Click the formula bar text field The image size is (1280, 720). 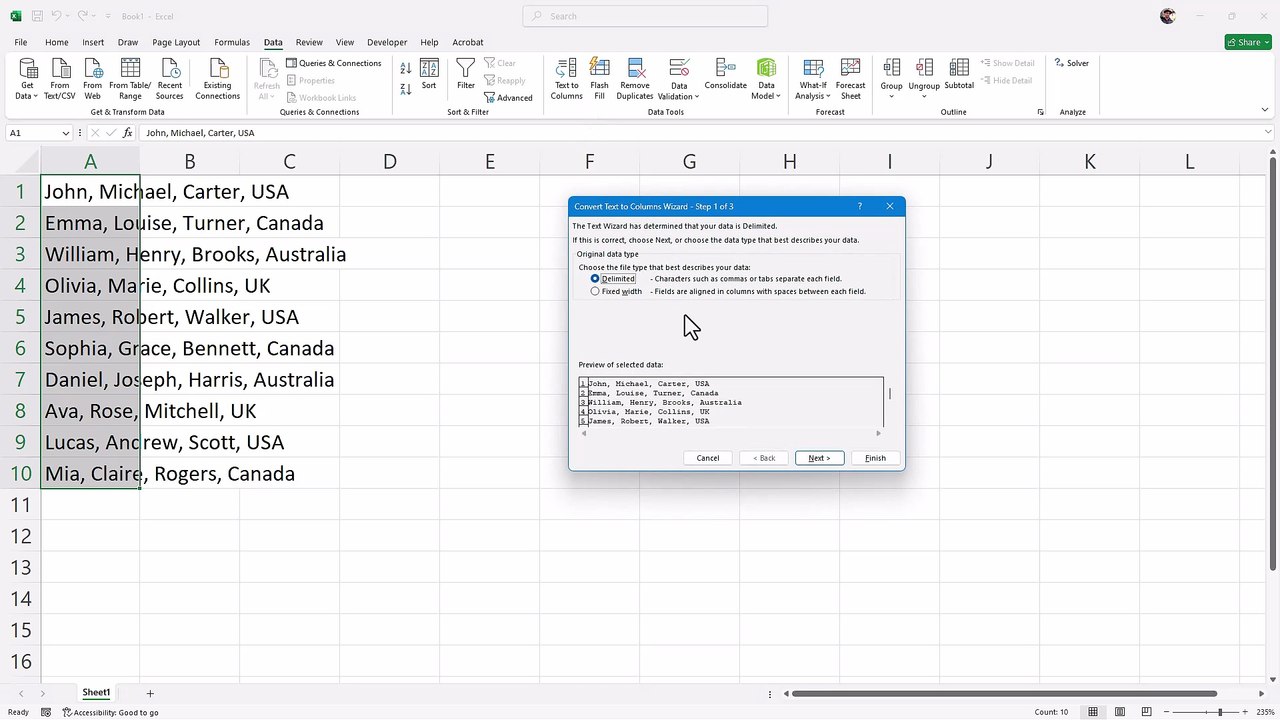[700, 133]
